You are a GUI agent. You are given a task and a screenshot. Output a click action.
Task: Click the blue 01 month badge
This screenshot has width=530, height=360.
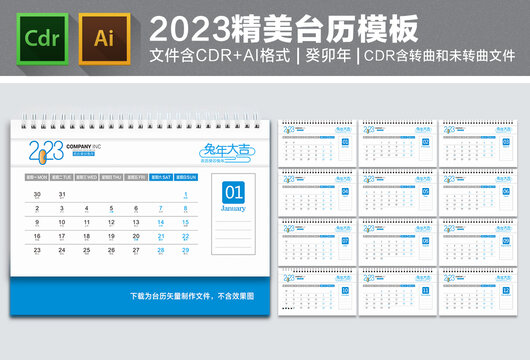click(233, 192)
